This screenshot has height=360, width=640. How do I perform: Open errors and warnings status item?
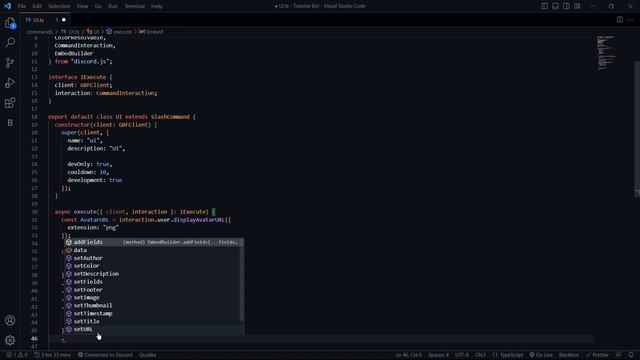(17, 355)
